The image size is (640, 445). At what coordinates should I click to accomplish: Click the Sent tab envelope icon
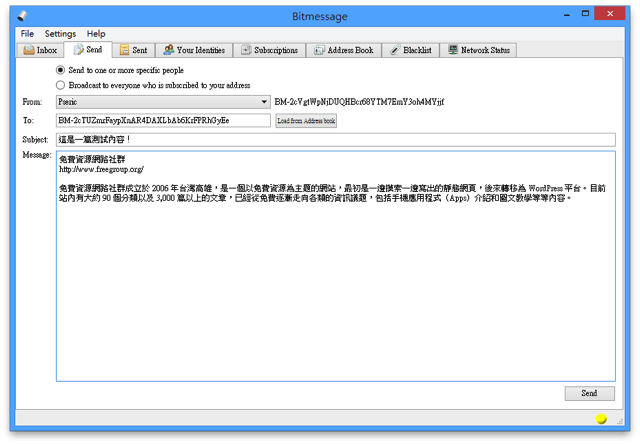tap(124, 50)
